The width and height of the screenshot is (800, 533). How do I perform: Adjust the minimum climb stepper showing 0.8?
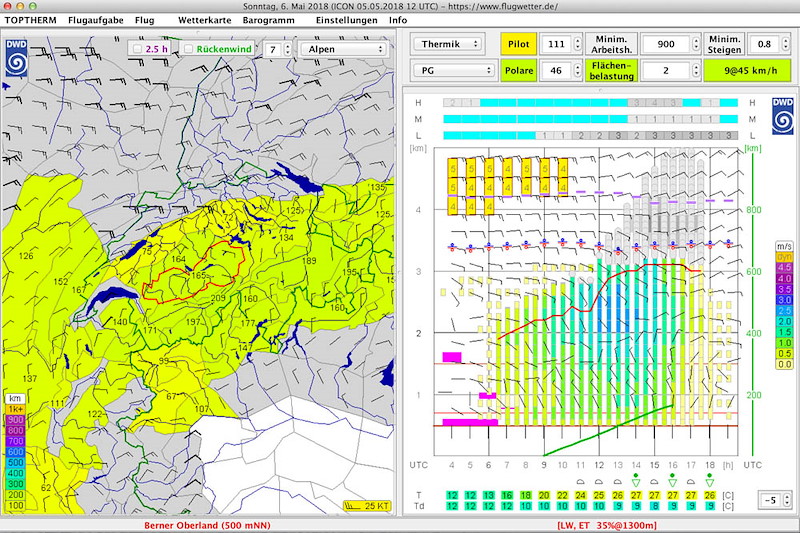pyautogui.click(x=785, y=44)
